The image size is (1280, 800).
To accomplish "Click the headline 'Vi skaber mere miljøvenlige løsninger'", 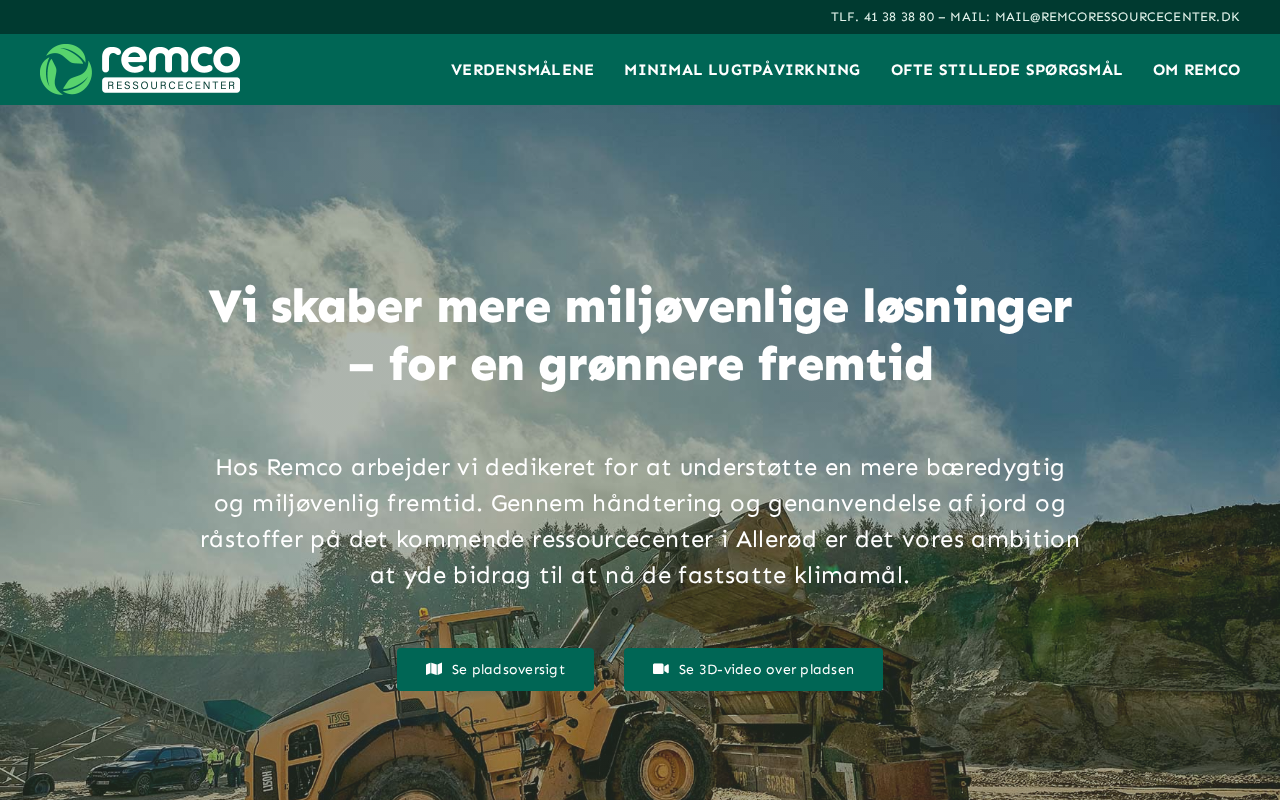I will point(640,306).
